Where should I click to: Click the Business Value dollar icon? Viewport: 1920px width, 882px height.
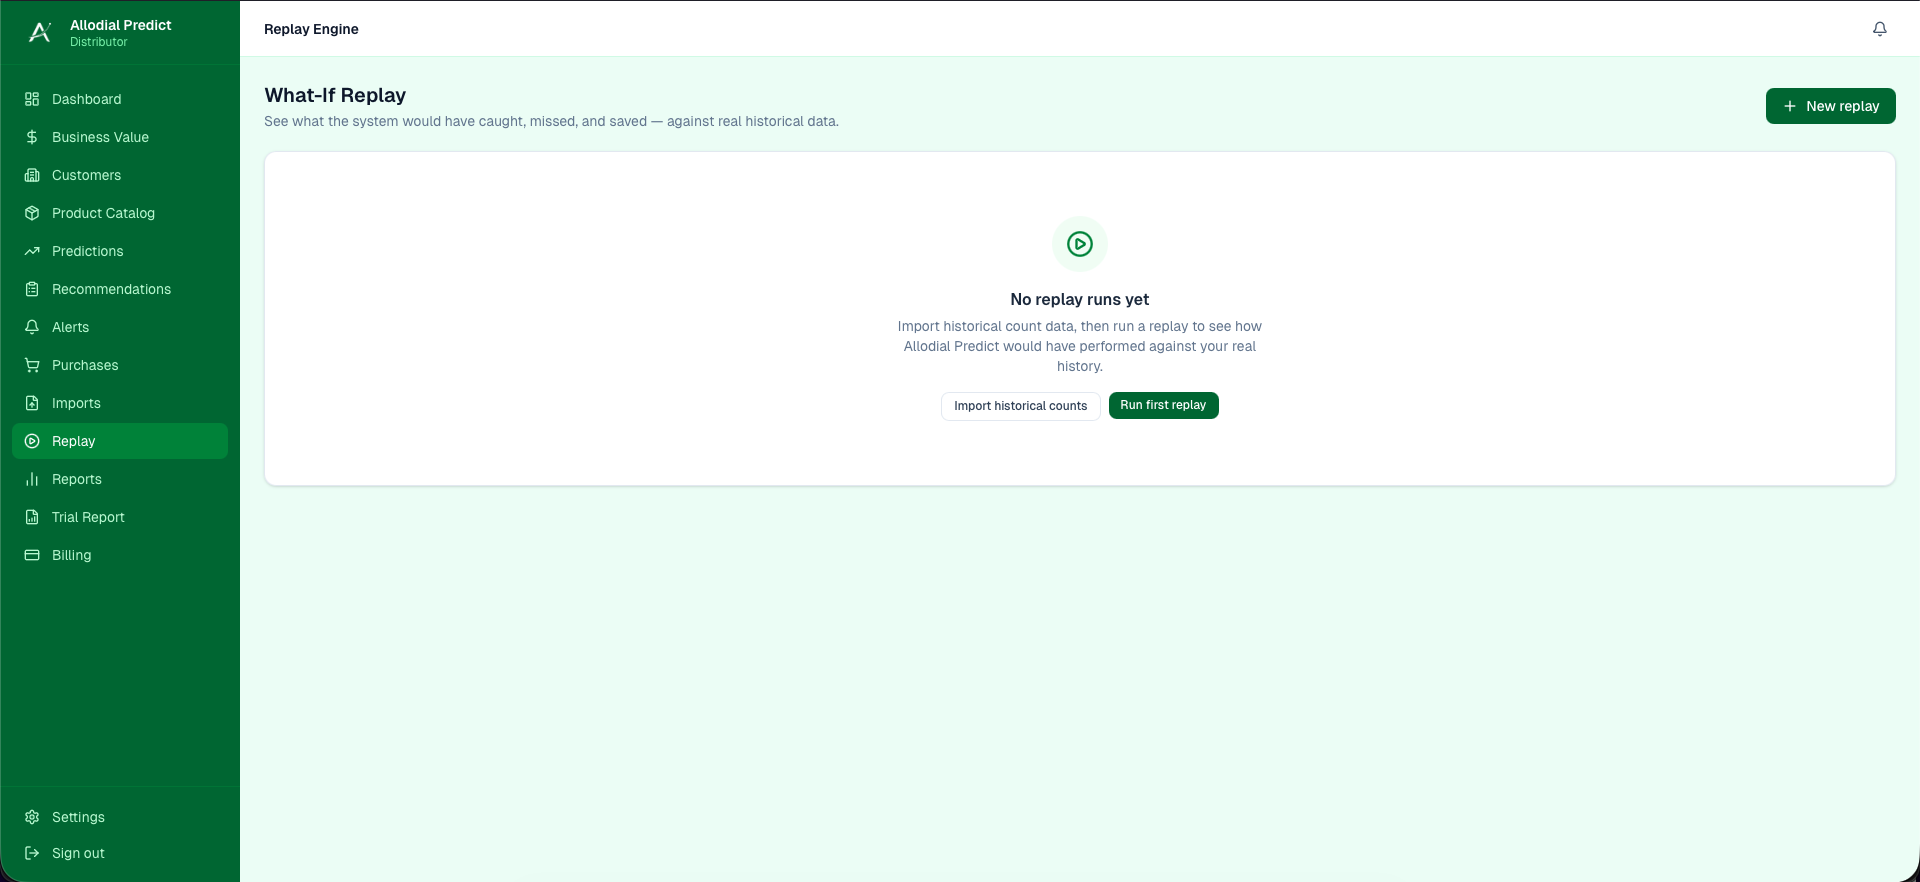coord(32,137)
